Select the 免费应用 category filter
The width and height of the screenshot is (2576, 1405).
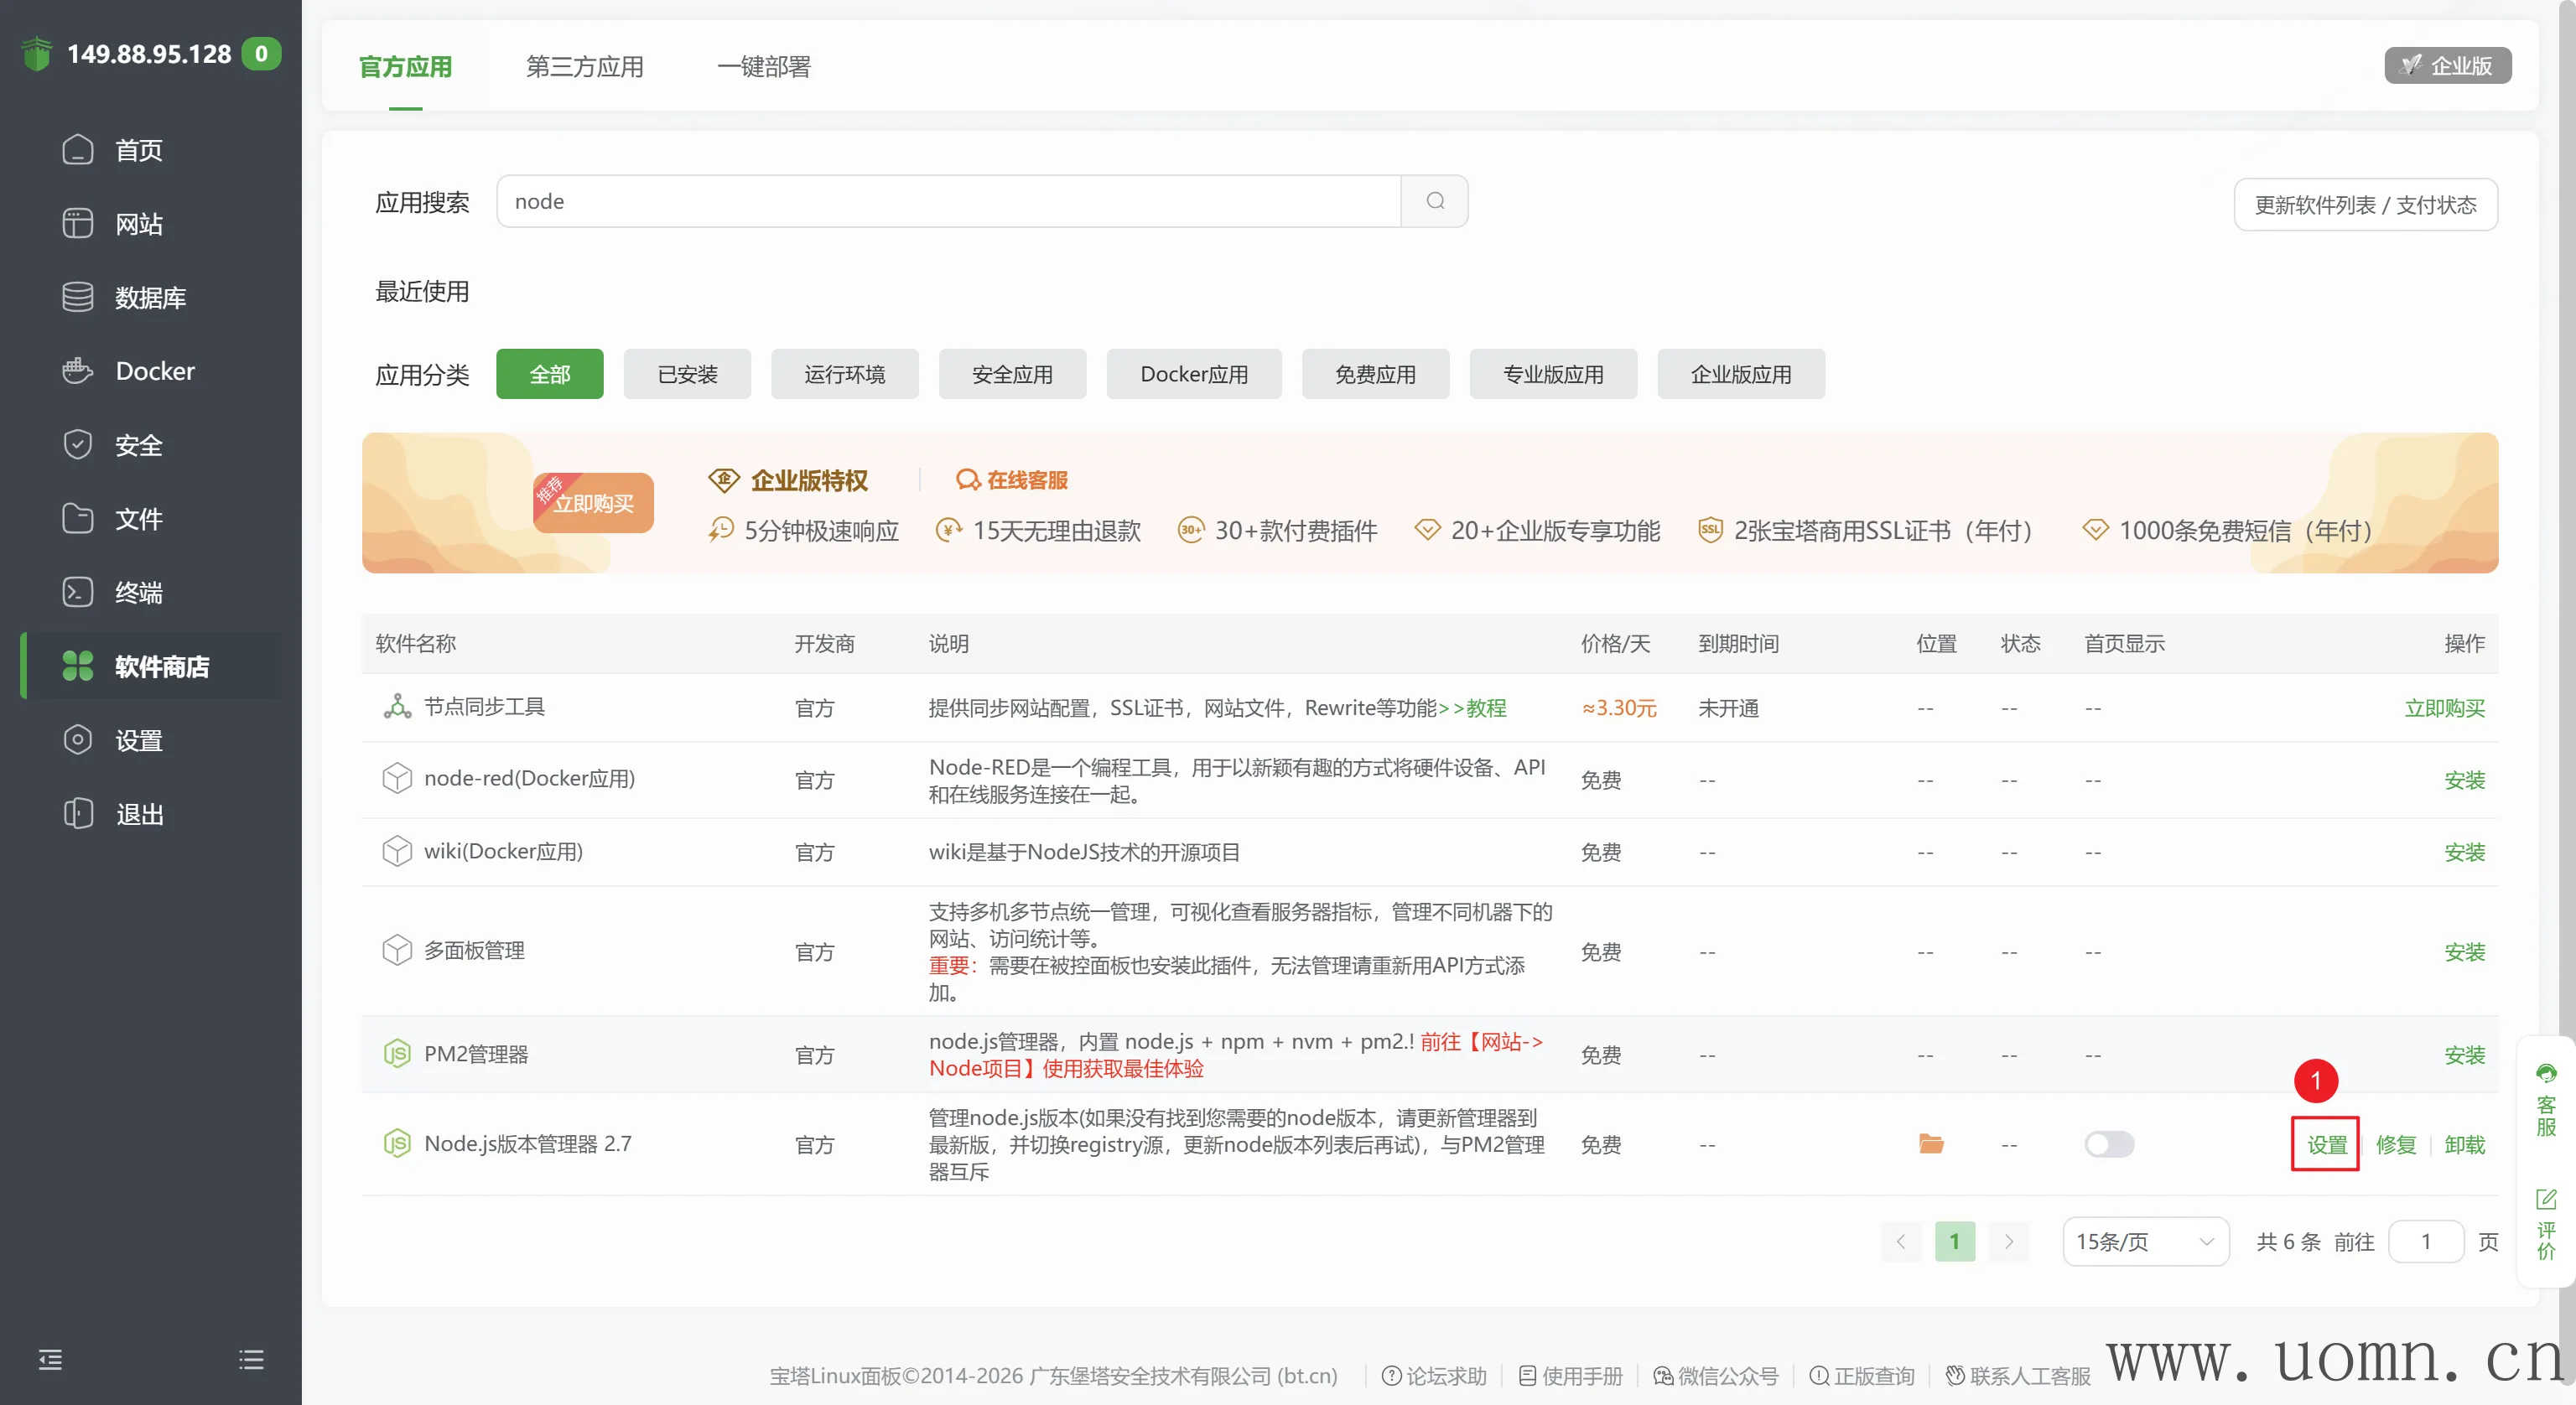(1375, 374)
